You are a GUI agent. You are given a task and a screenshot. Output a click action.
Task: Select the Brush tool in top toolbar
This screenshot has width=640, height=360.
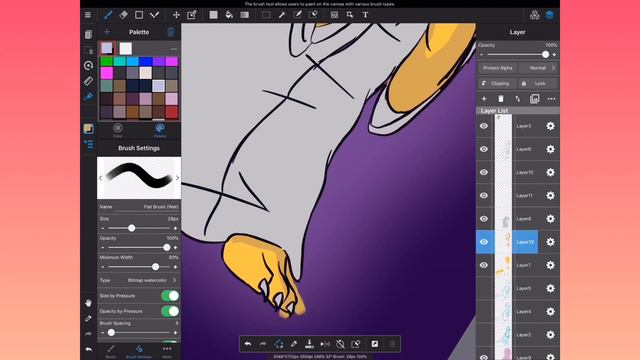coord(108,15)
